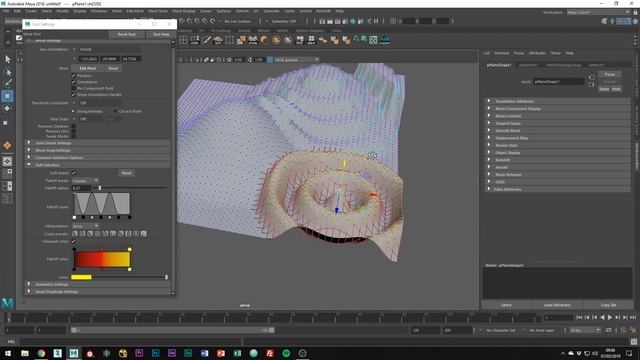
Task: Open the Mesh Tools menu
Action: click(x=158, y=11)
